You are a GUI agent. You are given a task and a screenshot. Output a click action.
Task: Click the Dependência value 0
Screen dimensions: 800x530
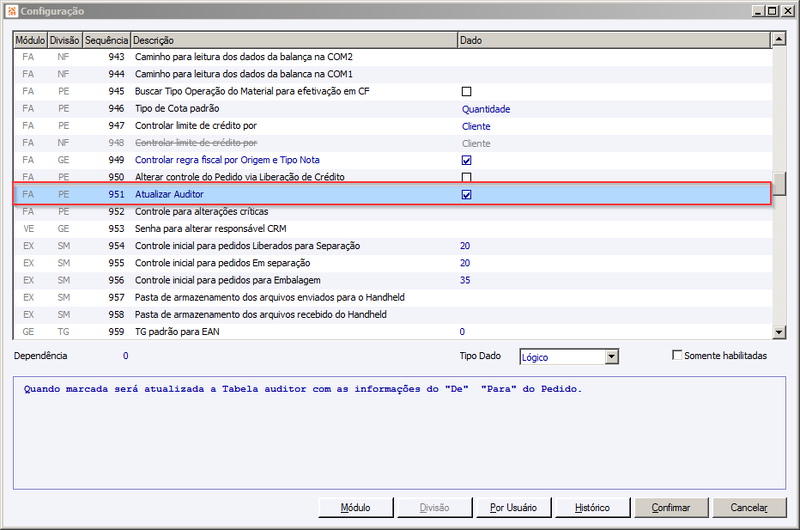[126, 356]
